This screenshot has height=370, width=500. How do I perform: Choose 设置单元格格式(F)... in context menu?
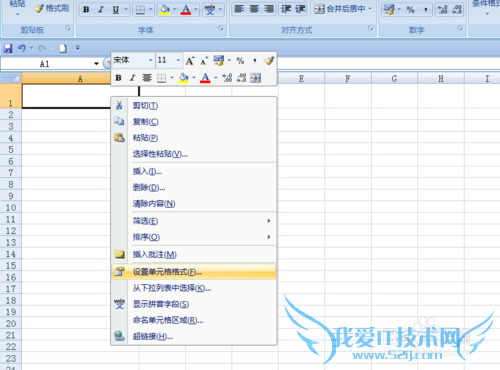[x=194, y=272]
